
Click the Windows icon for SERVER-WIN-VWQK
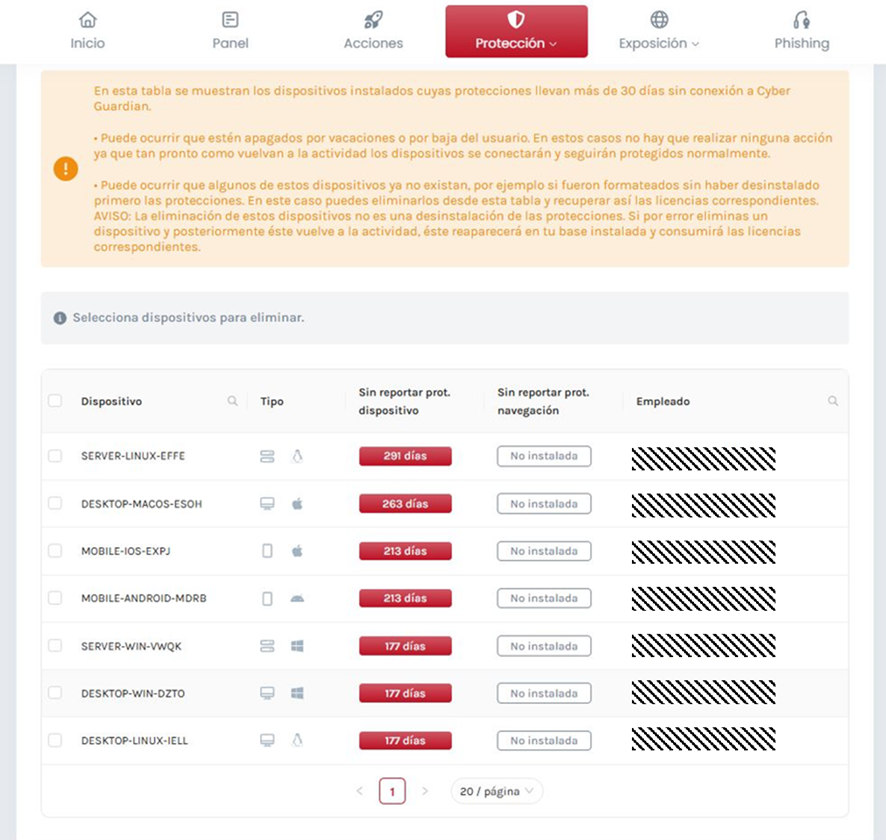pos(297,645)
